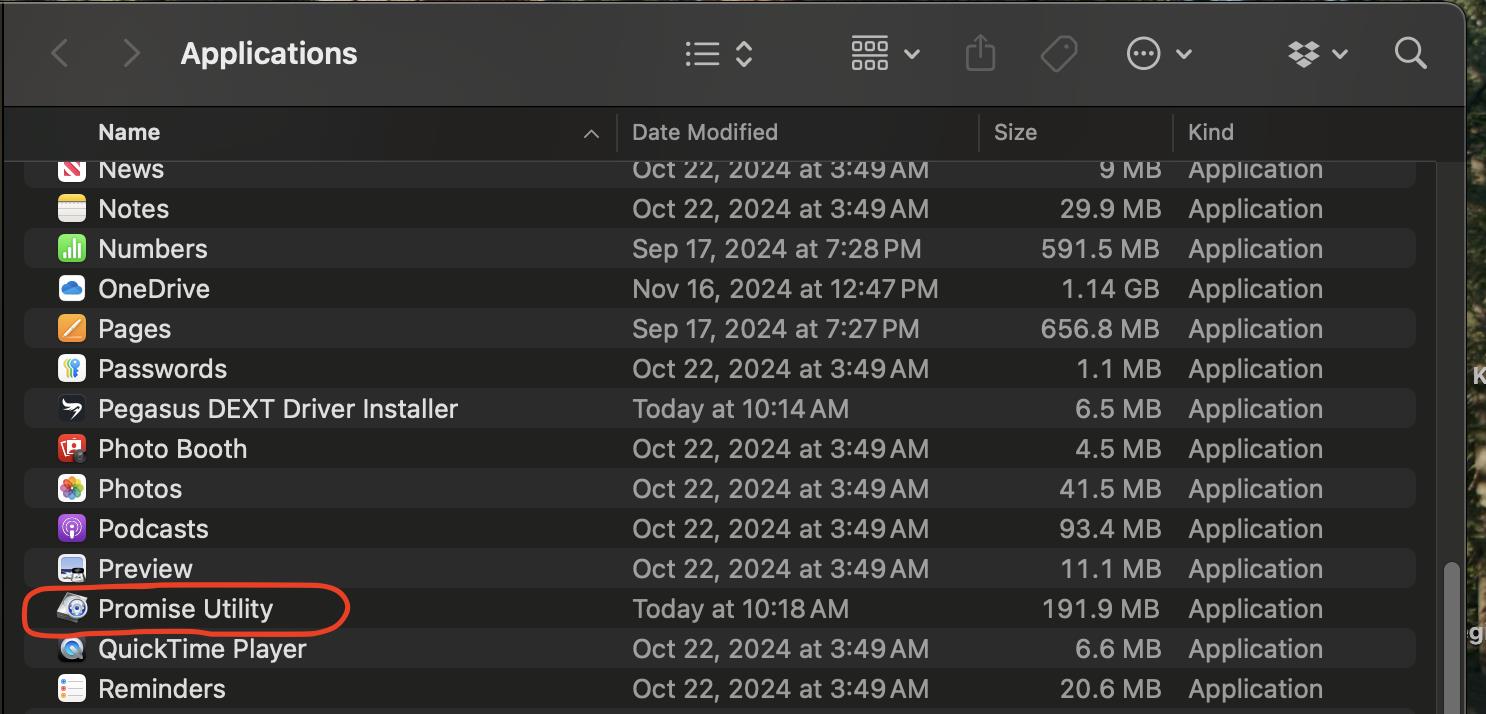Select the Promise Utility app icon
The height and width of the screenshot is (714, 1486).
72,609
